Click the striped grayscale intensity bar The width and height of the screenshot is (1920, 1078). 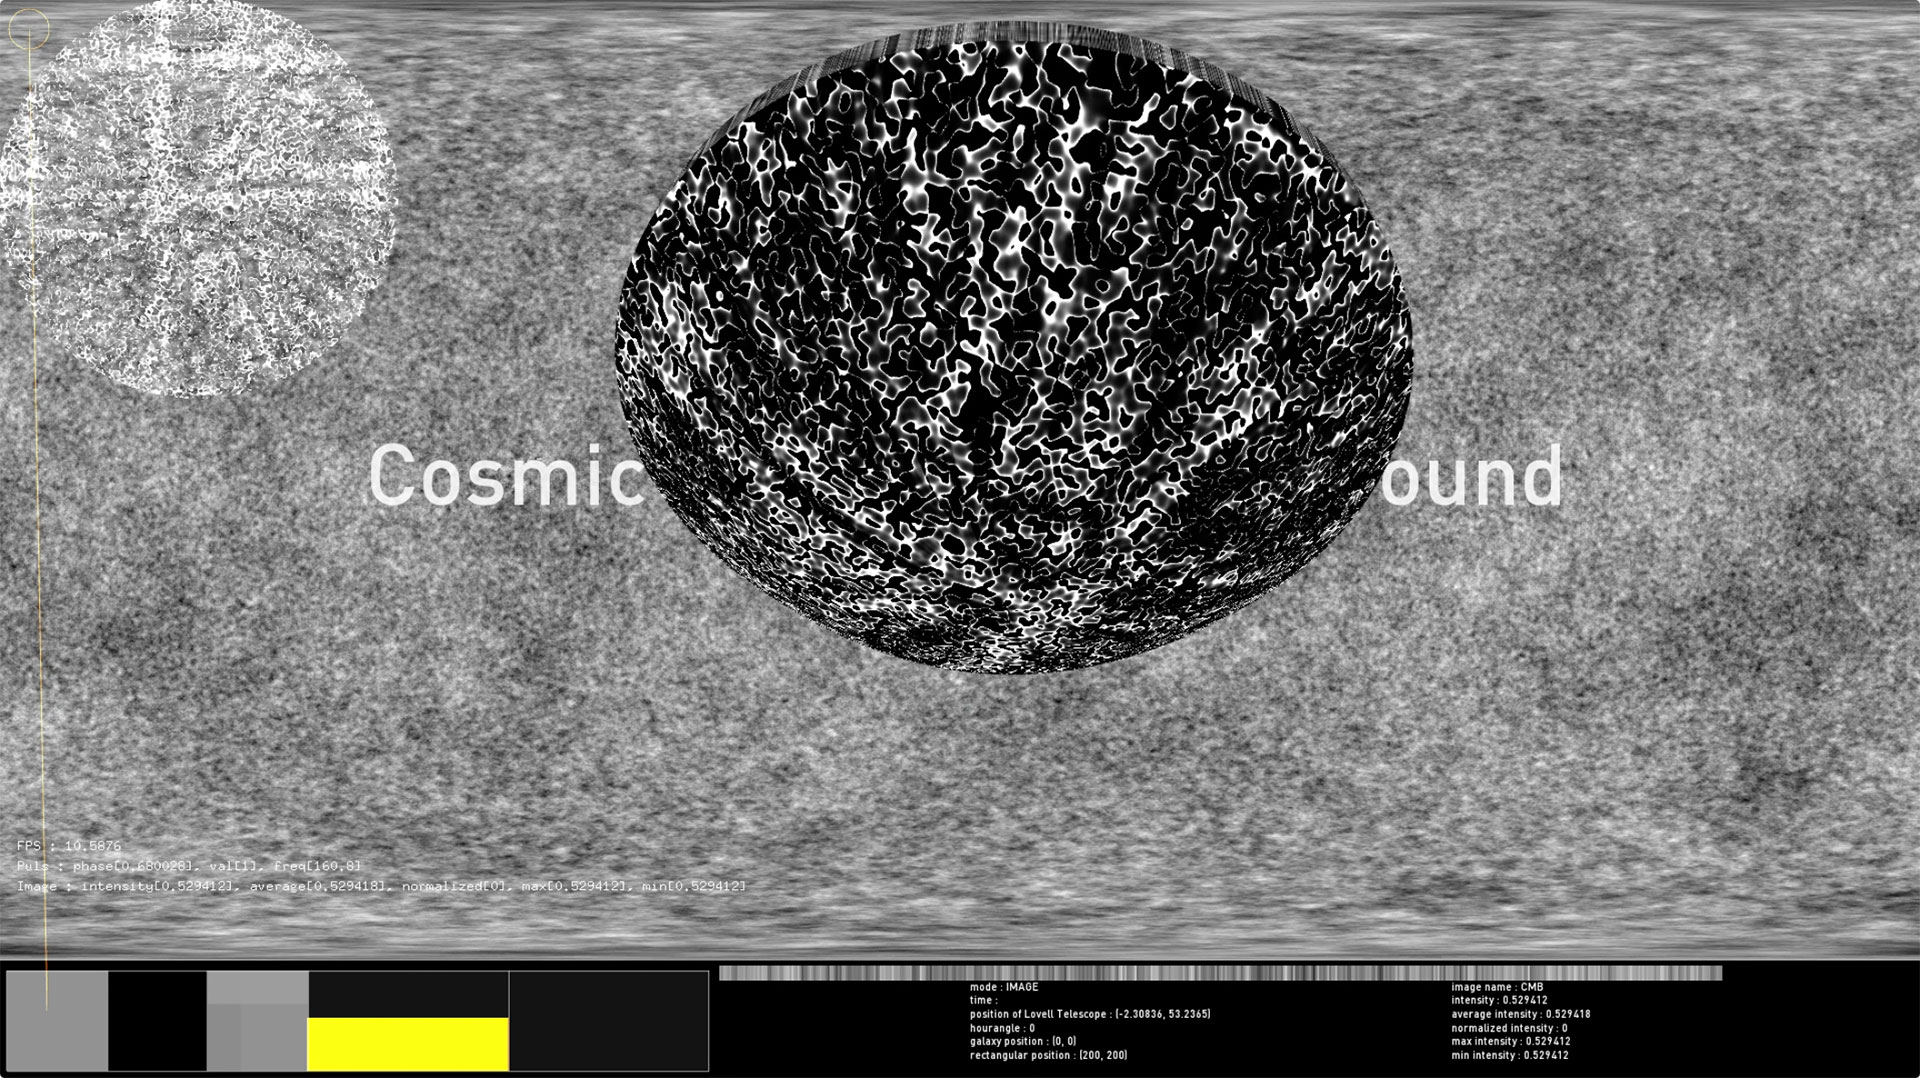coord(1220,973)
